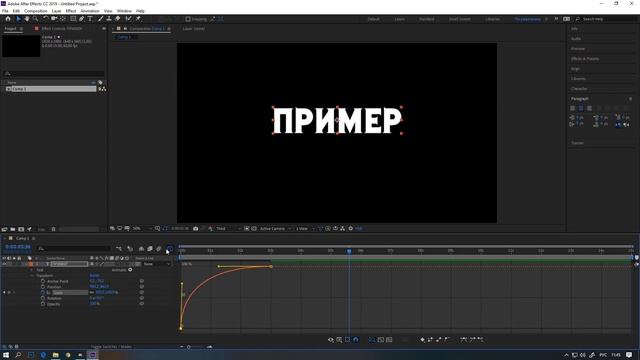Toggle the Anchor Point stopwatch

(x=43, y=281)
